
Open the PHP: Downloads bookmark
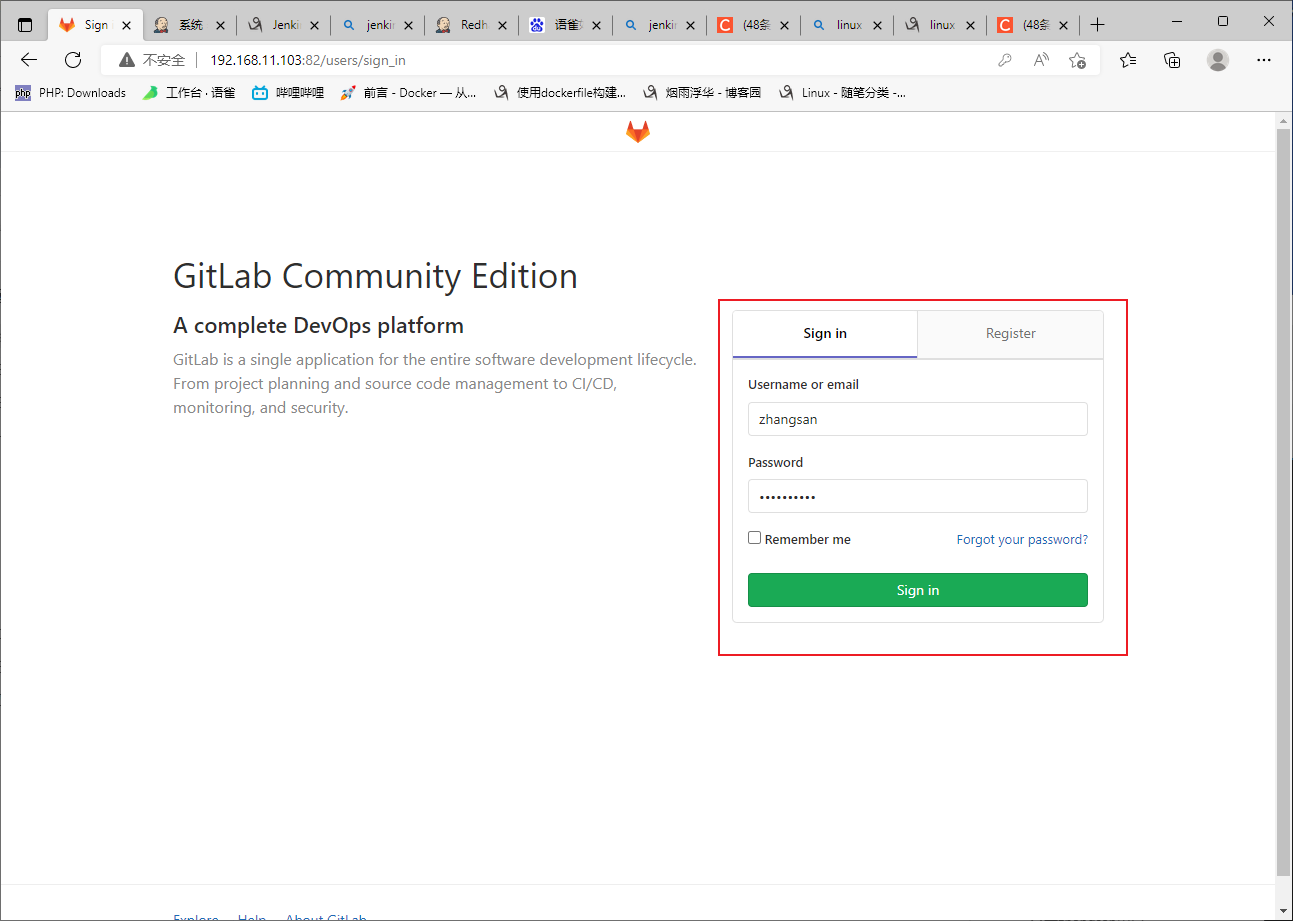click(70, 93)
